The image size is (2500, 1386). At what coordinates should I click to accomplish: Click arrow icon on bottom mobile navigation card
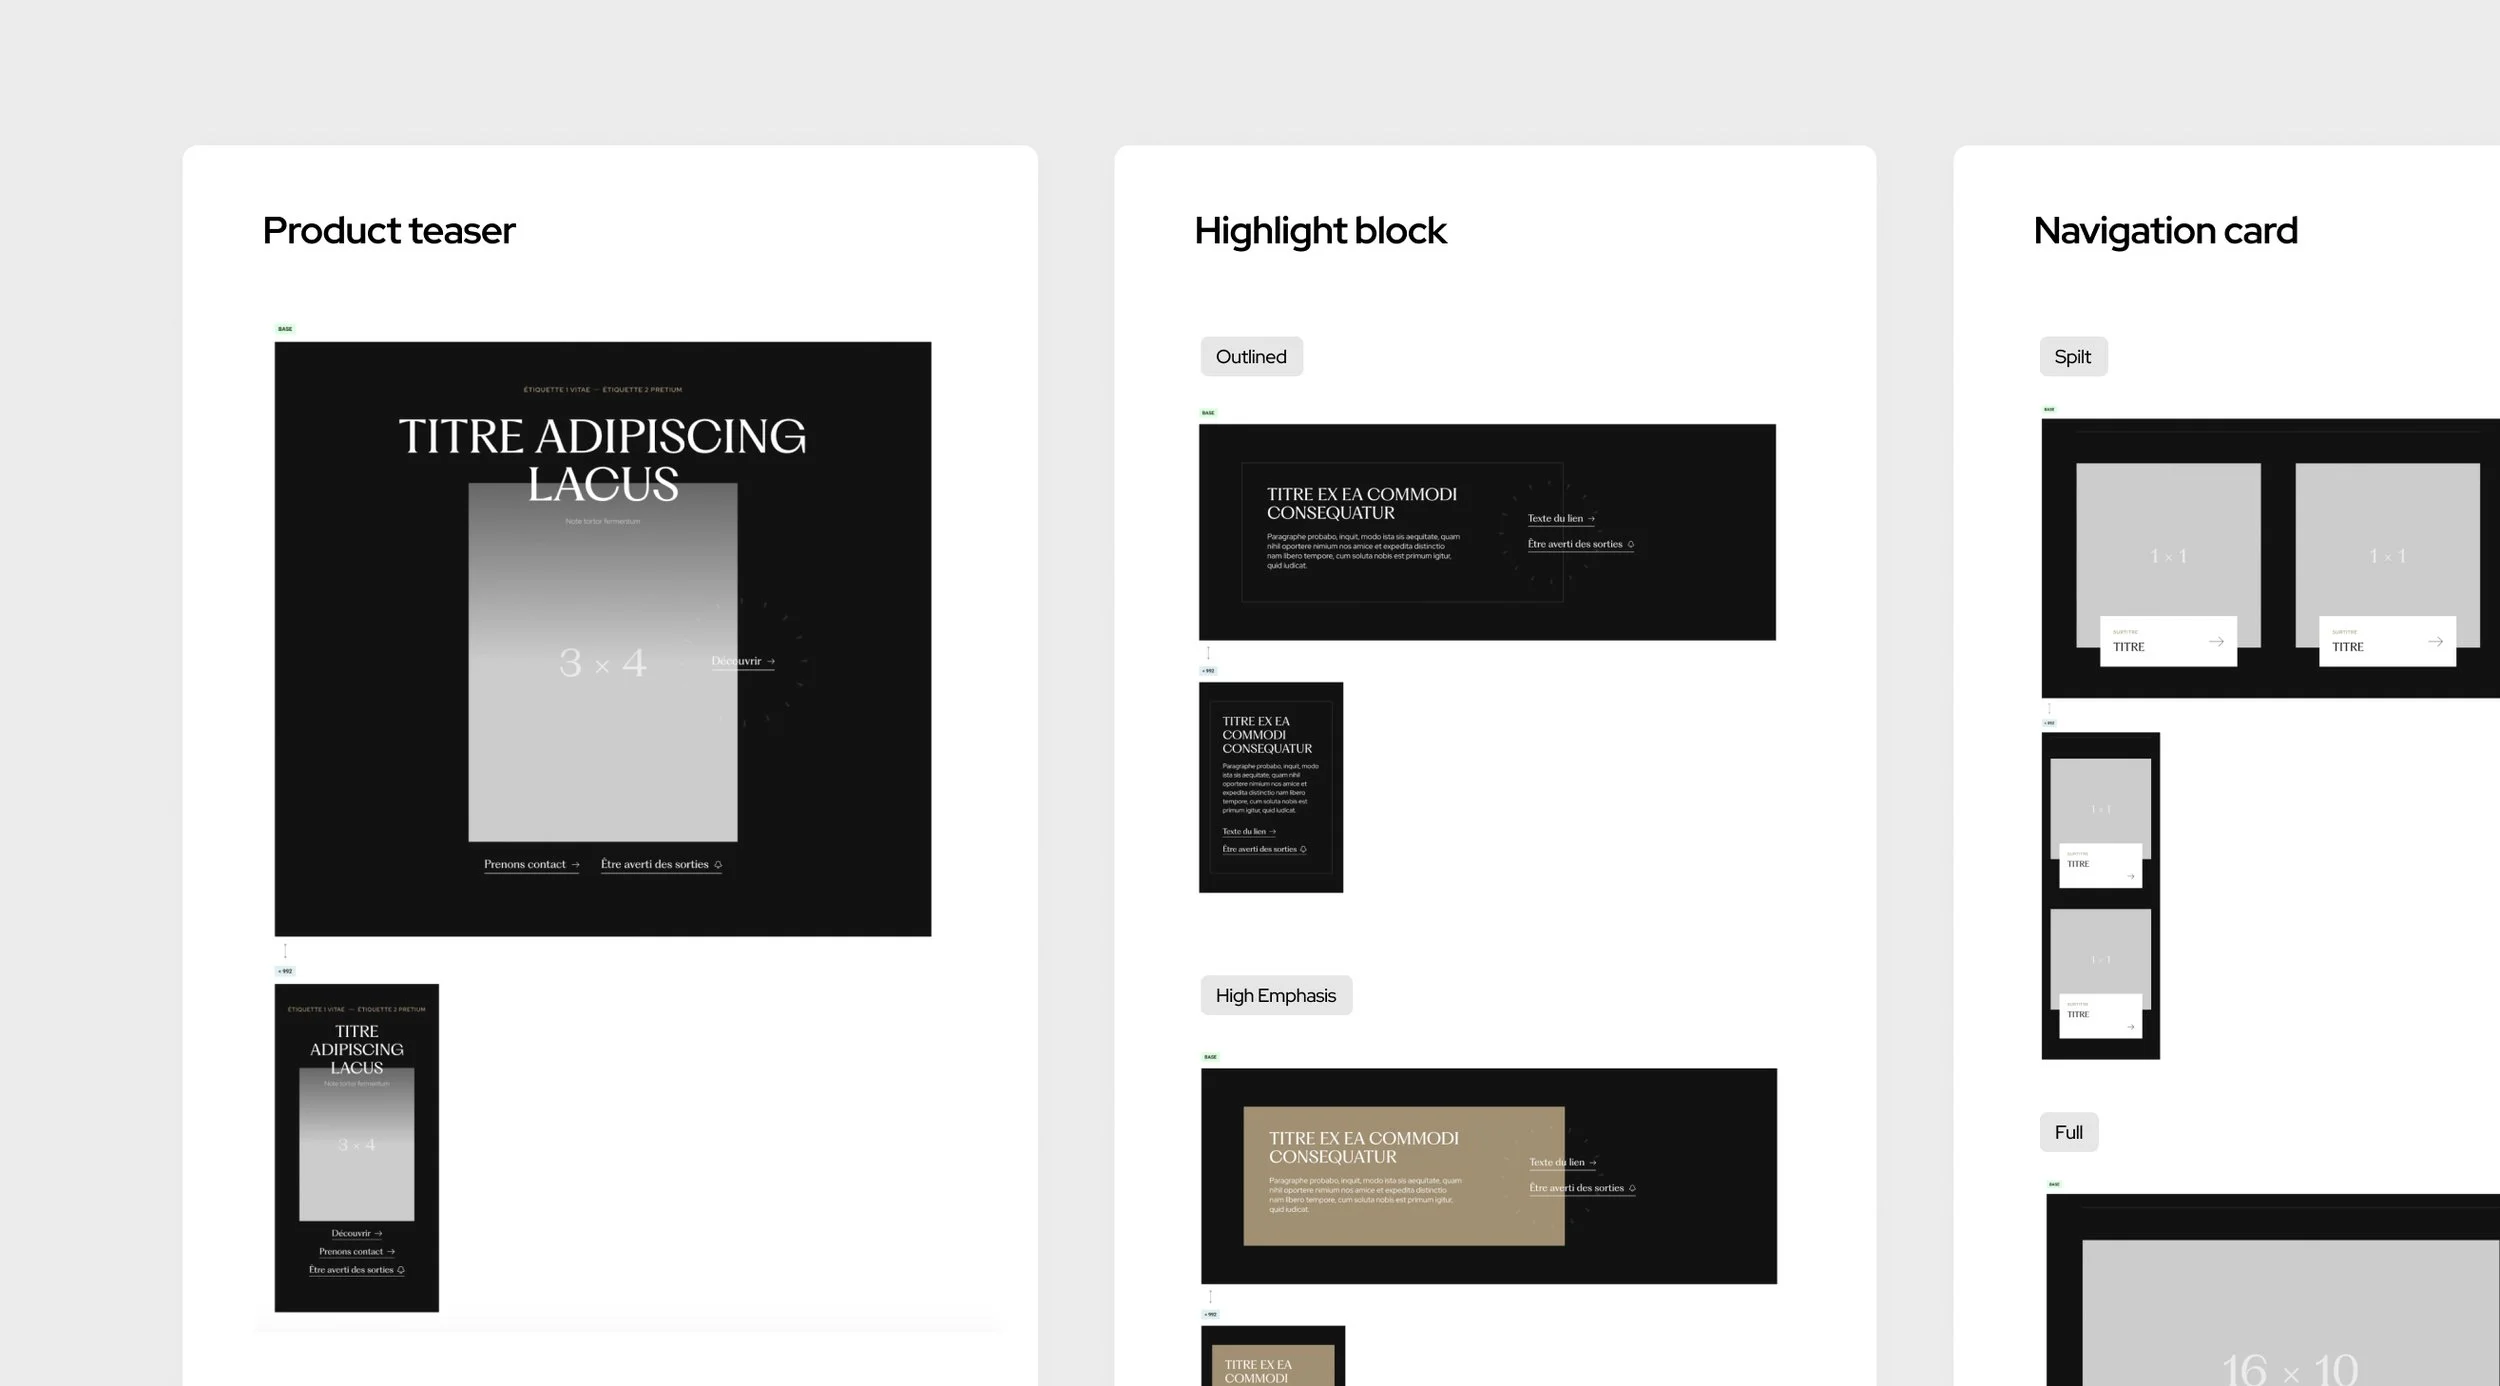point(2131,1027)
